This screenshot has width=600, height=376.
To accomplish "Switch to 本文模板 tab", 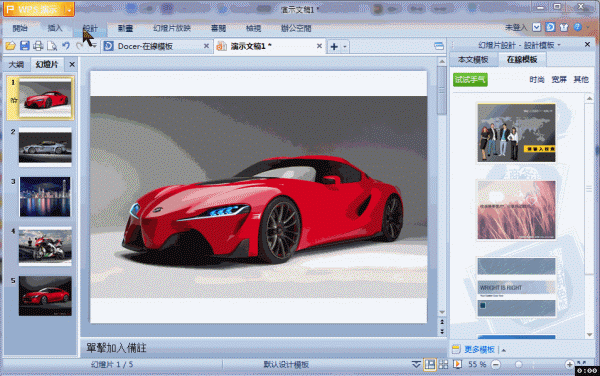I will point(473,60).
